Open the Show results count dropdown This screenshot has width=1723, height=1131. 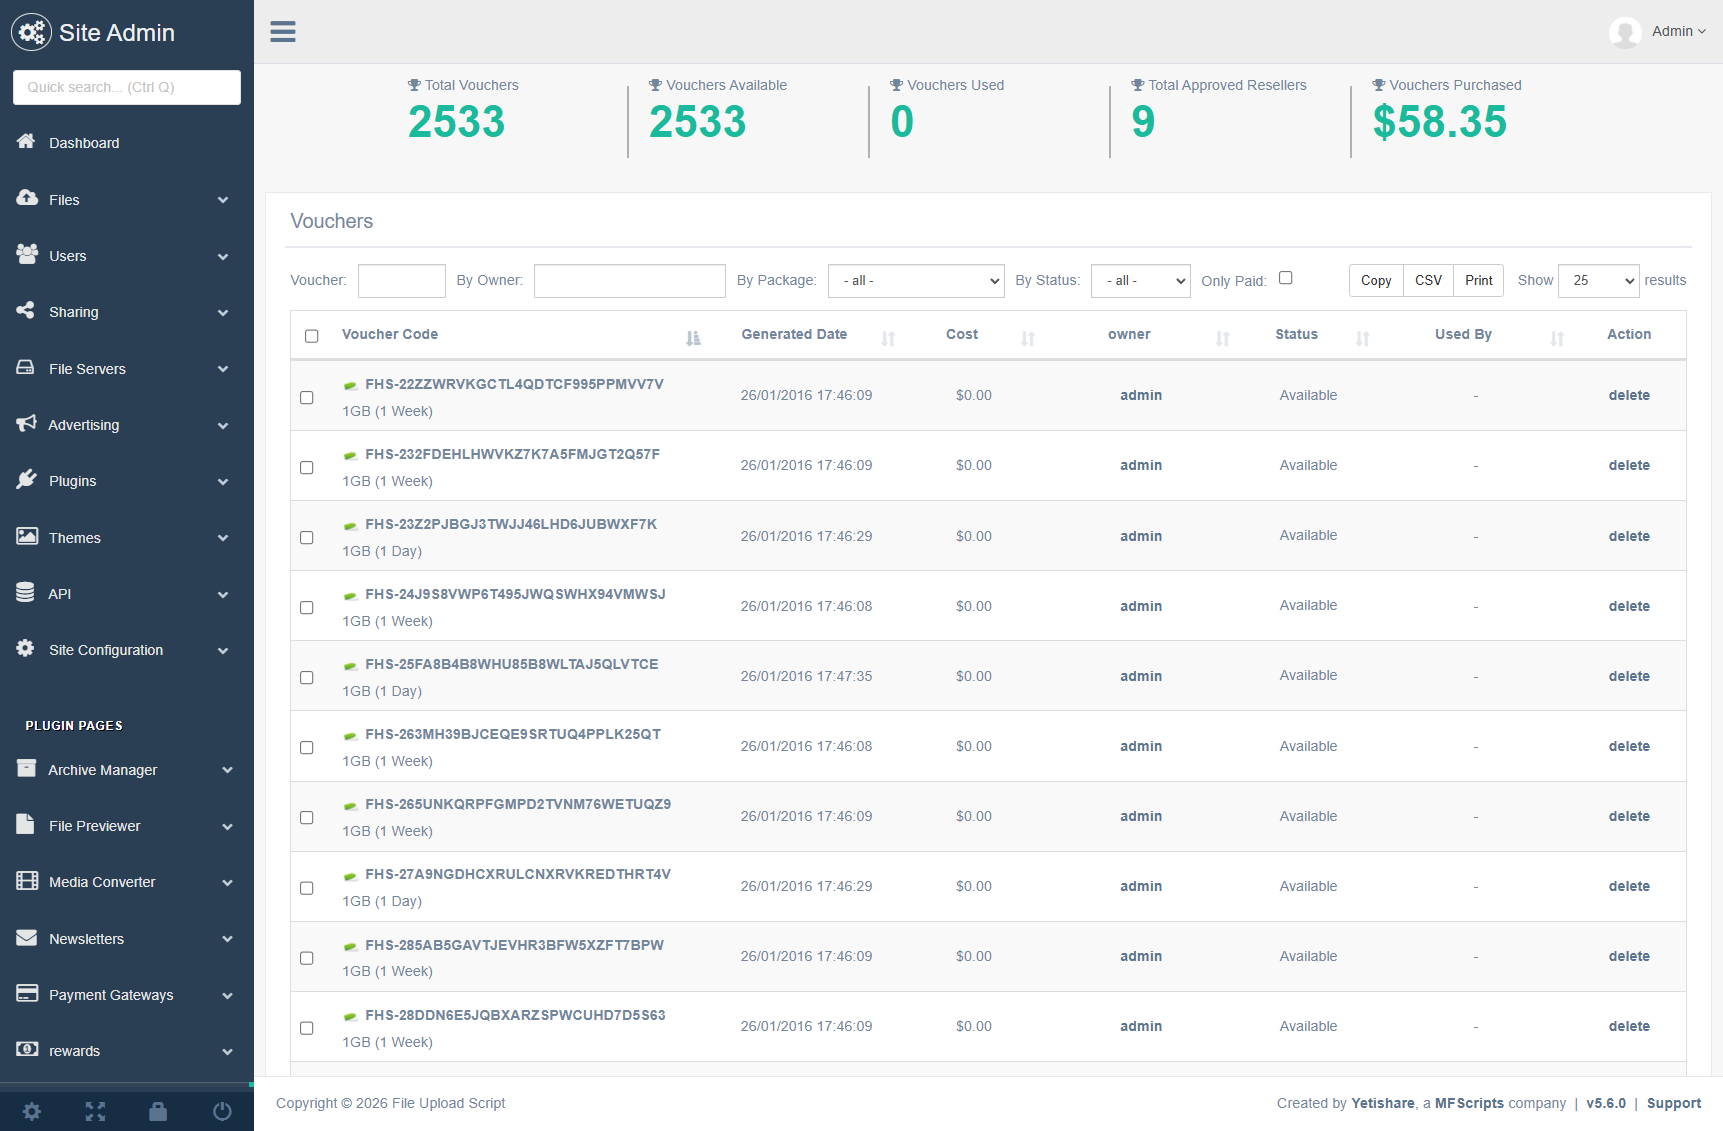[x=1598, y=281]
